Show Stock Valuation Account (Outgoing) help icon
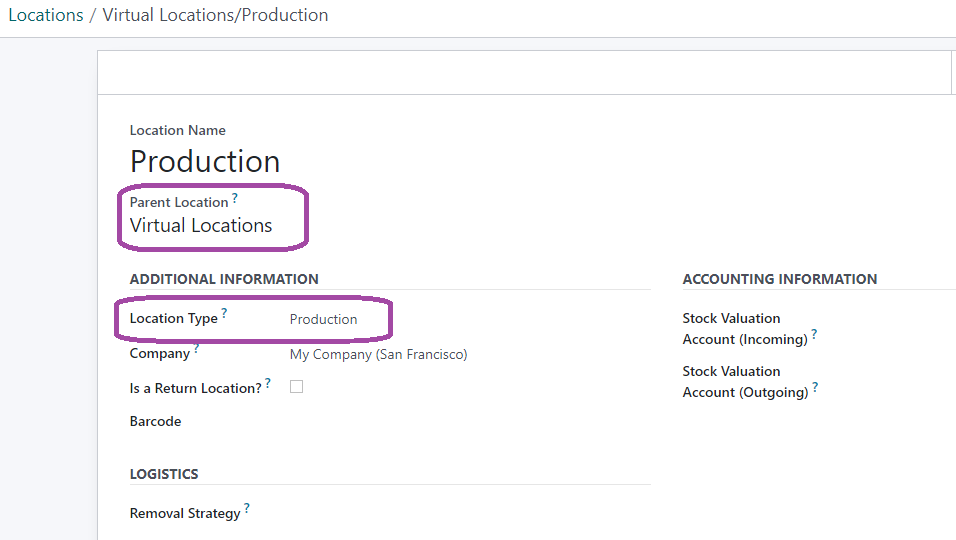This screenshot has height=540, width=956. (815, 387)
